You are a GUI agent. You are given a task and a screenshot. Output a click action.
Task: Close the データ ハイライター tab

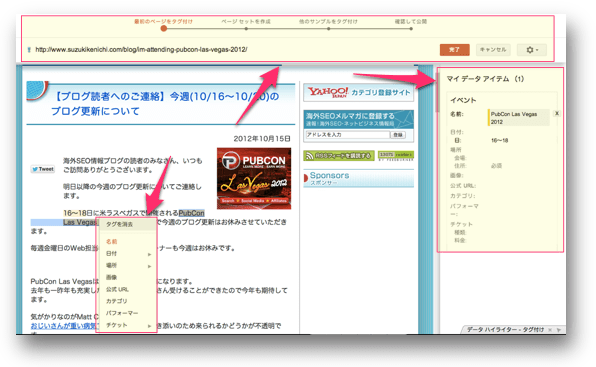550,330
